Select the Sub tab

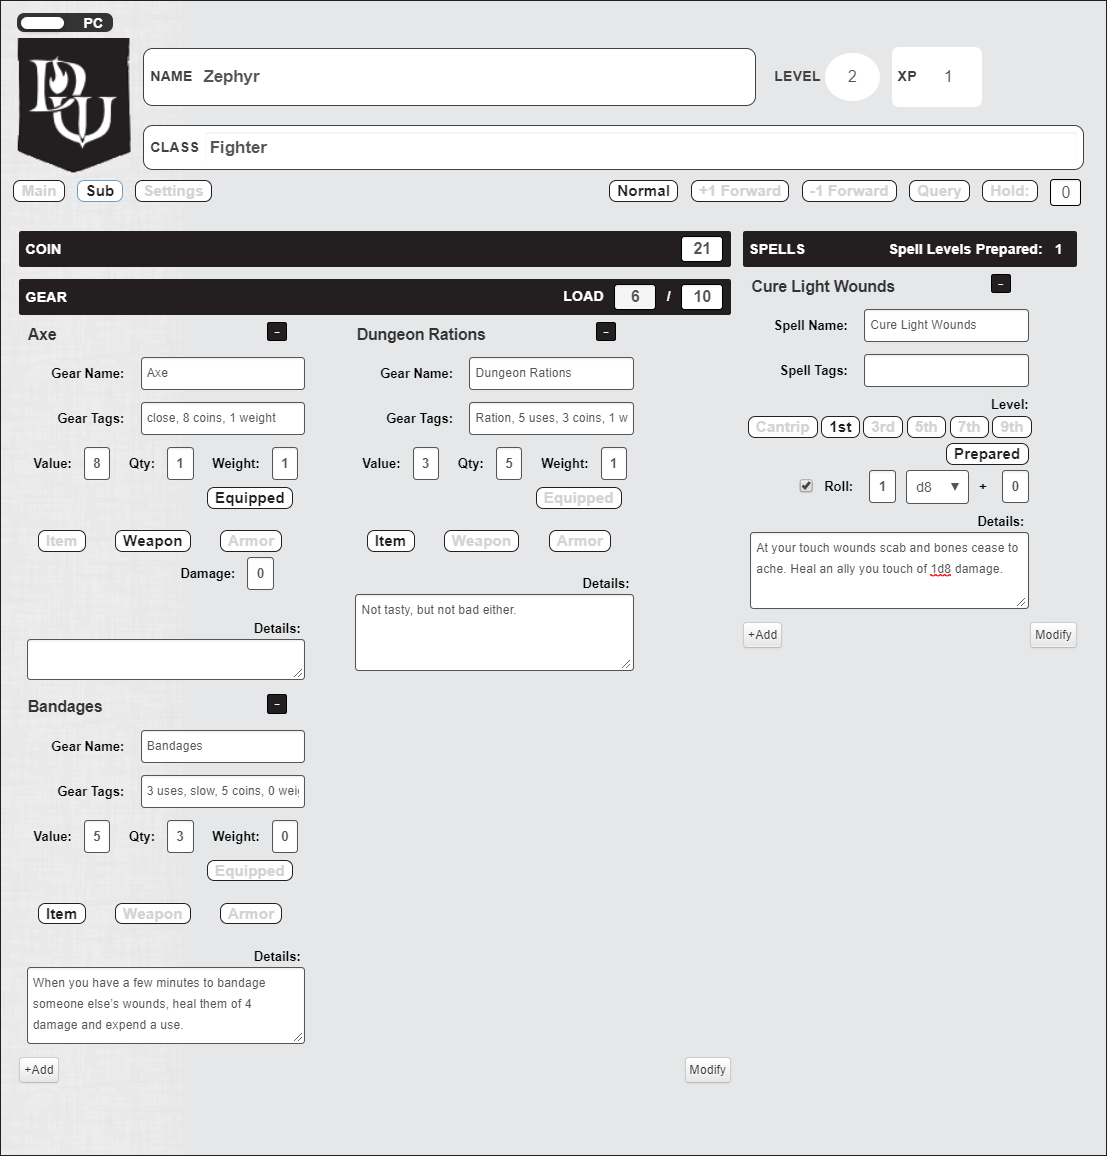click(100, 191)
